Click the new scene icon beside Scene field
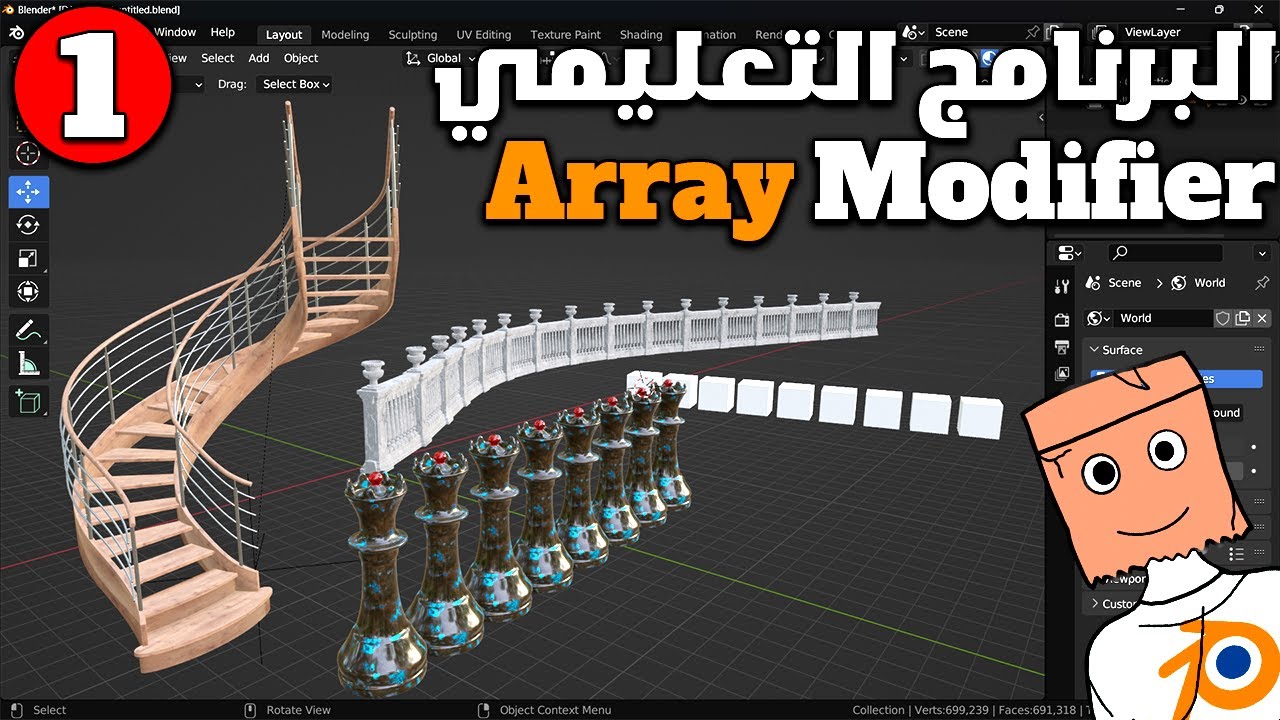Screen dimensions: 1280x720 [1052, 33]
